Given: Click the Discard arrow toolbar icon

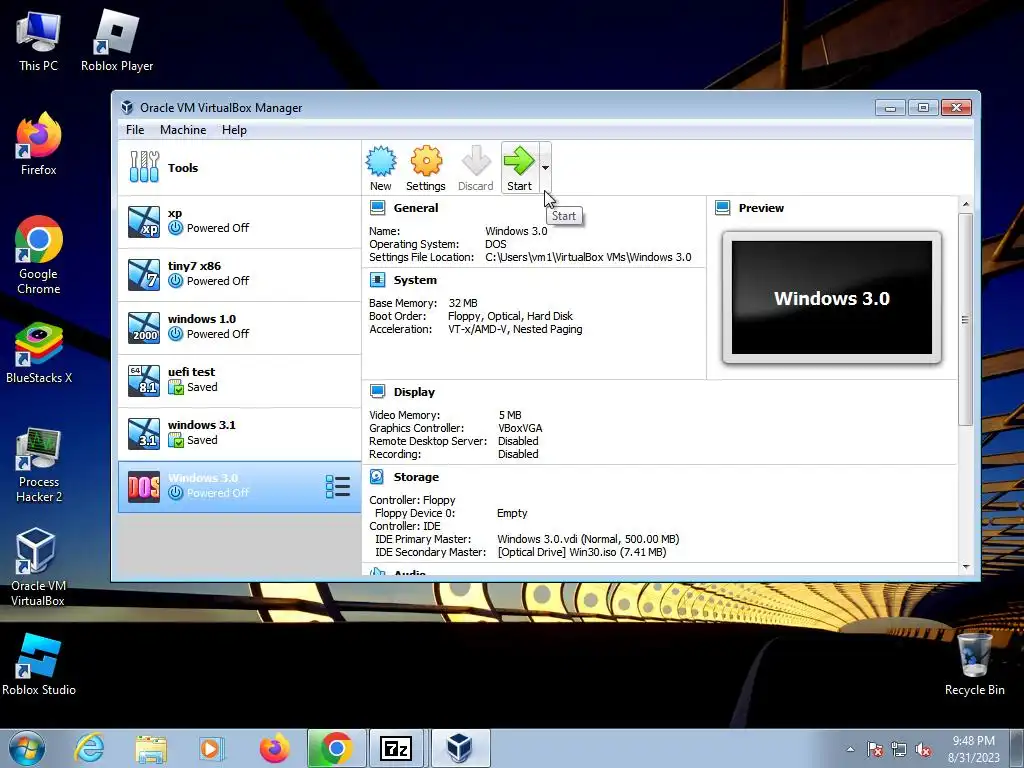Looking at the screenshot, I should (x=475, y=168).
